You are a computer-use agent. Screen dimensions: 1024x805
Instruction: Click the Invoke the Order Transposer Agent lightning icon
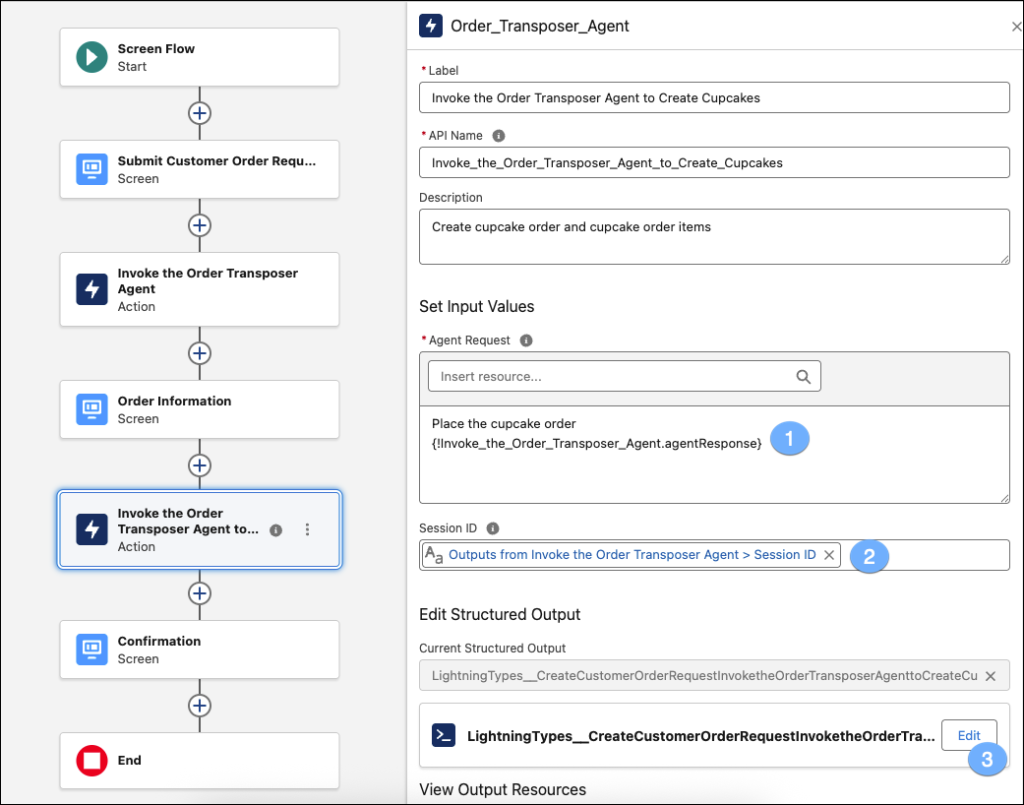(x=92, y=290)
